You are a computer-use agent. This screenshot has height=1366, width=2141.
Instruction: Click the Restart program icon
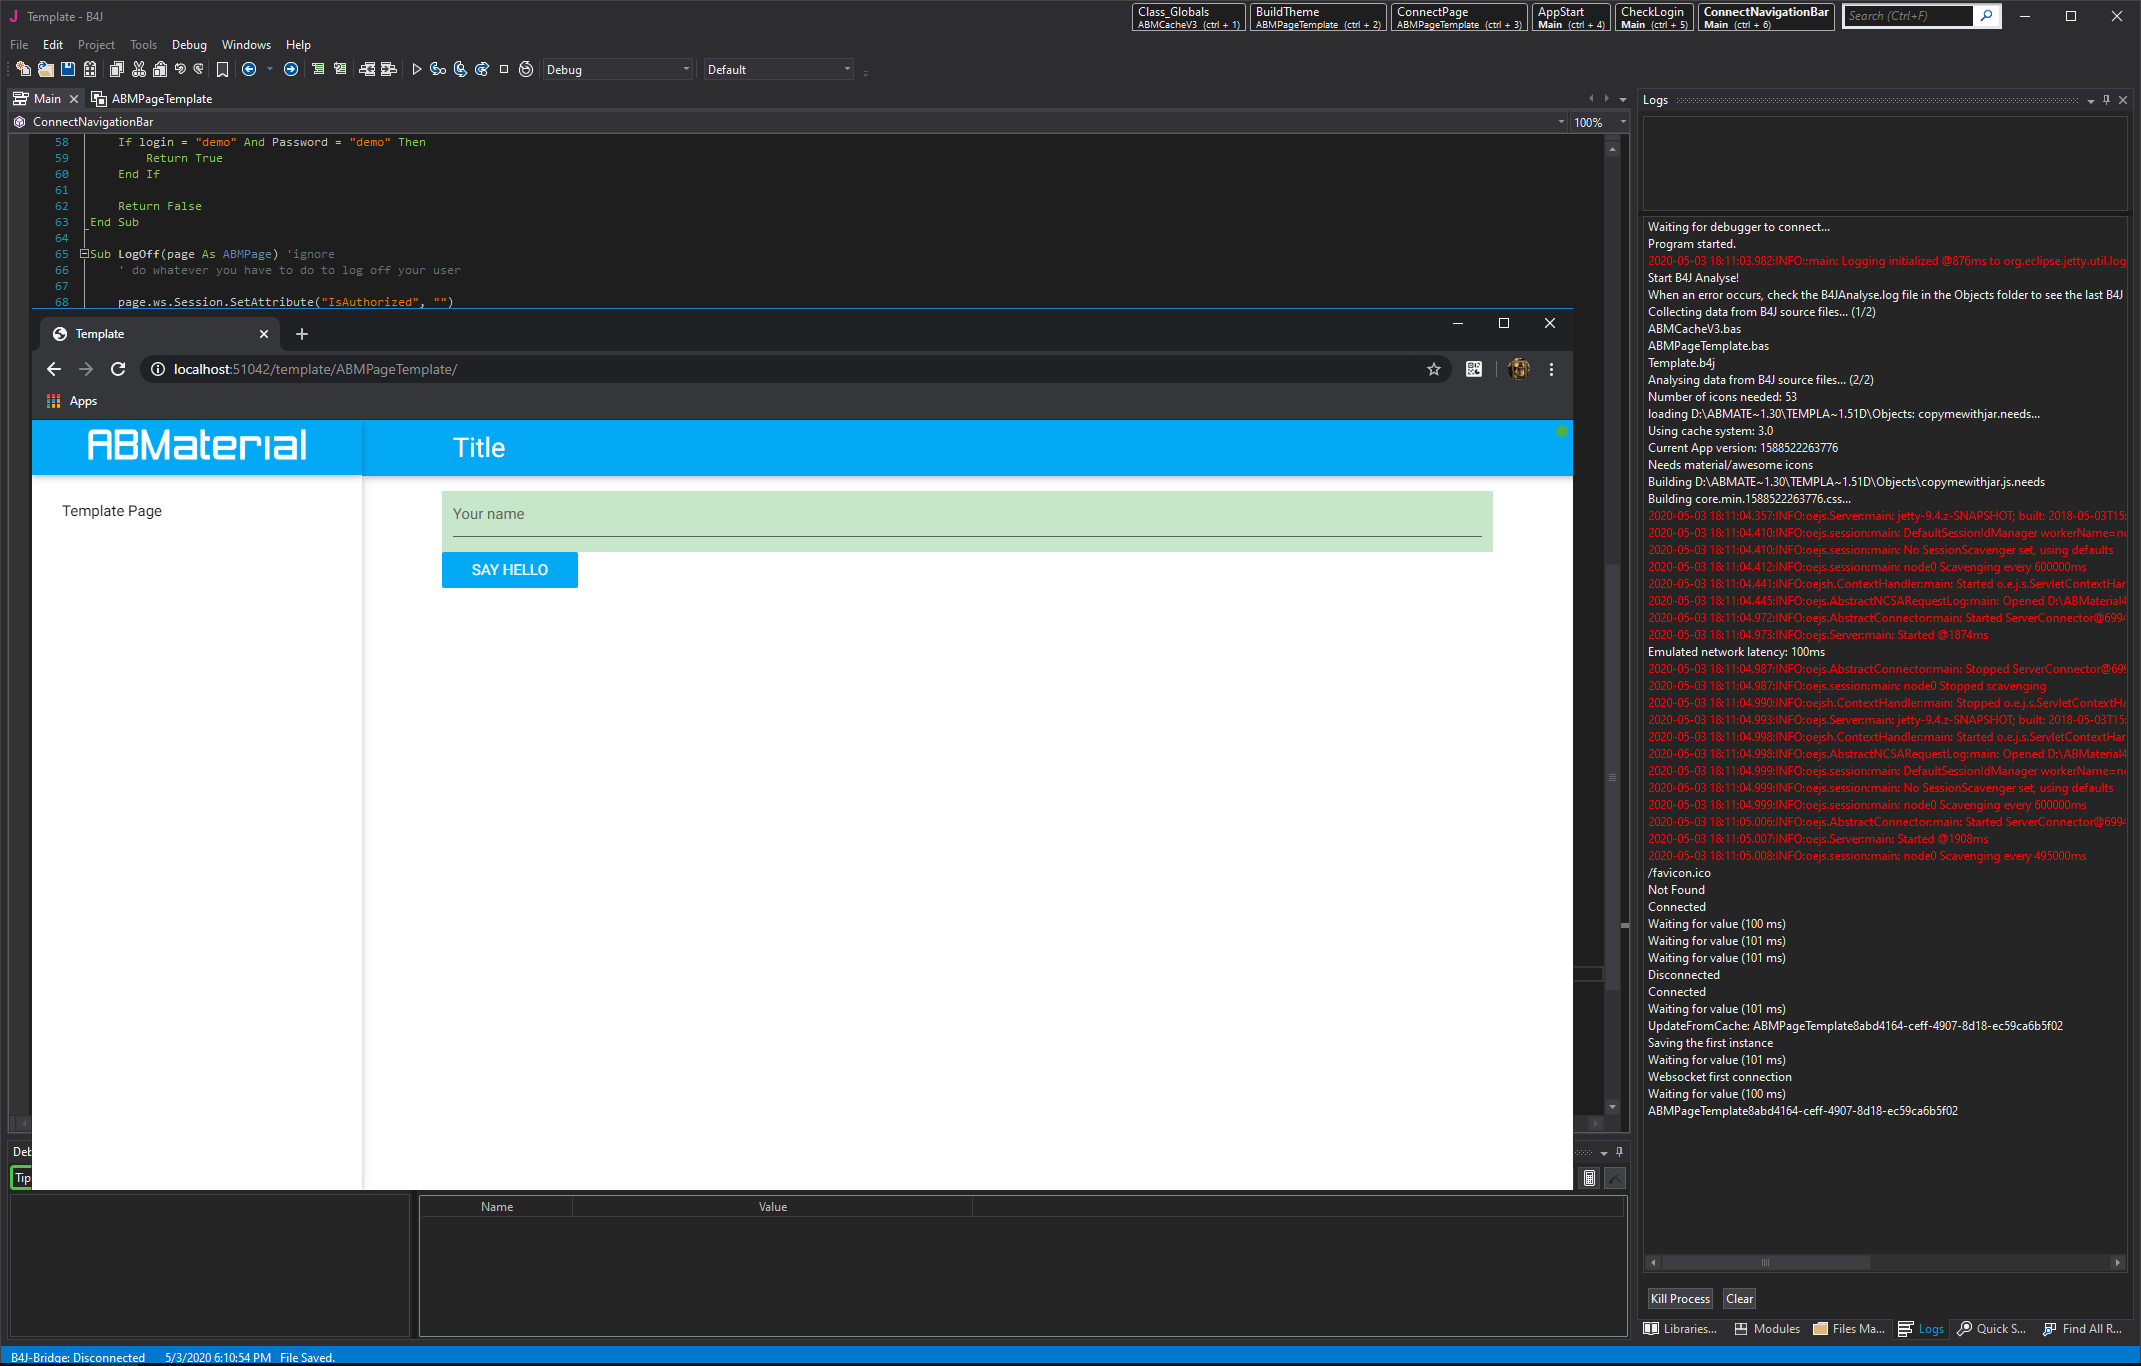526,69
